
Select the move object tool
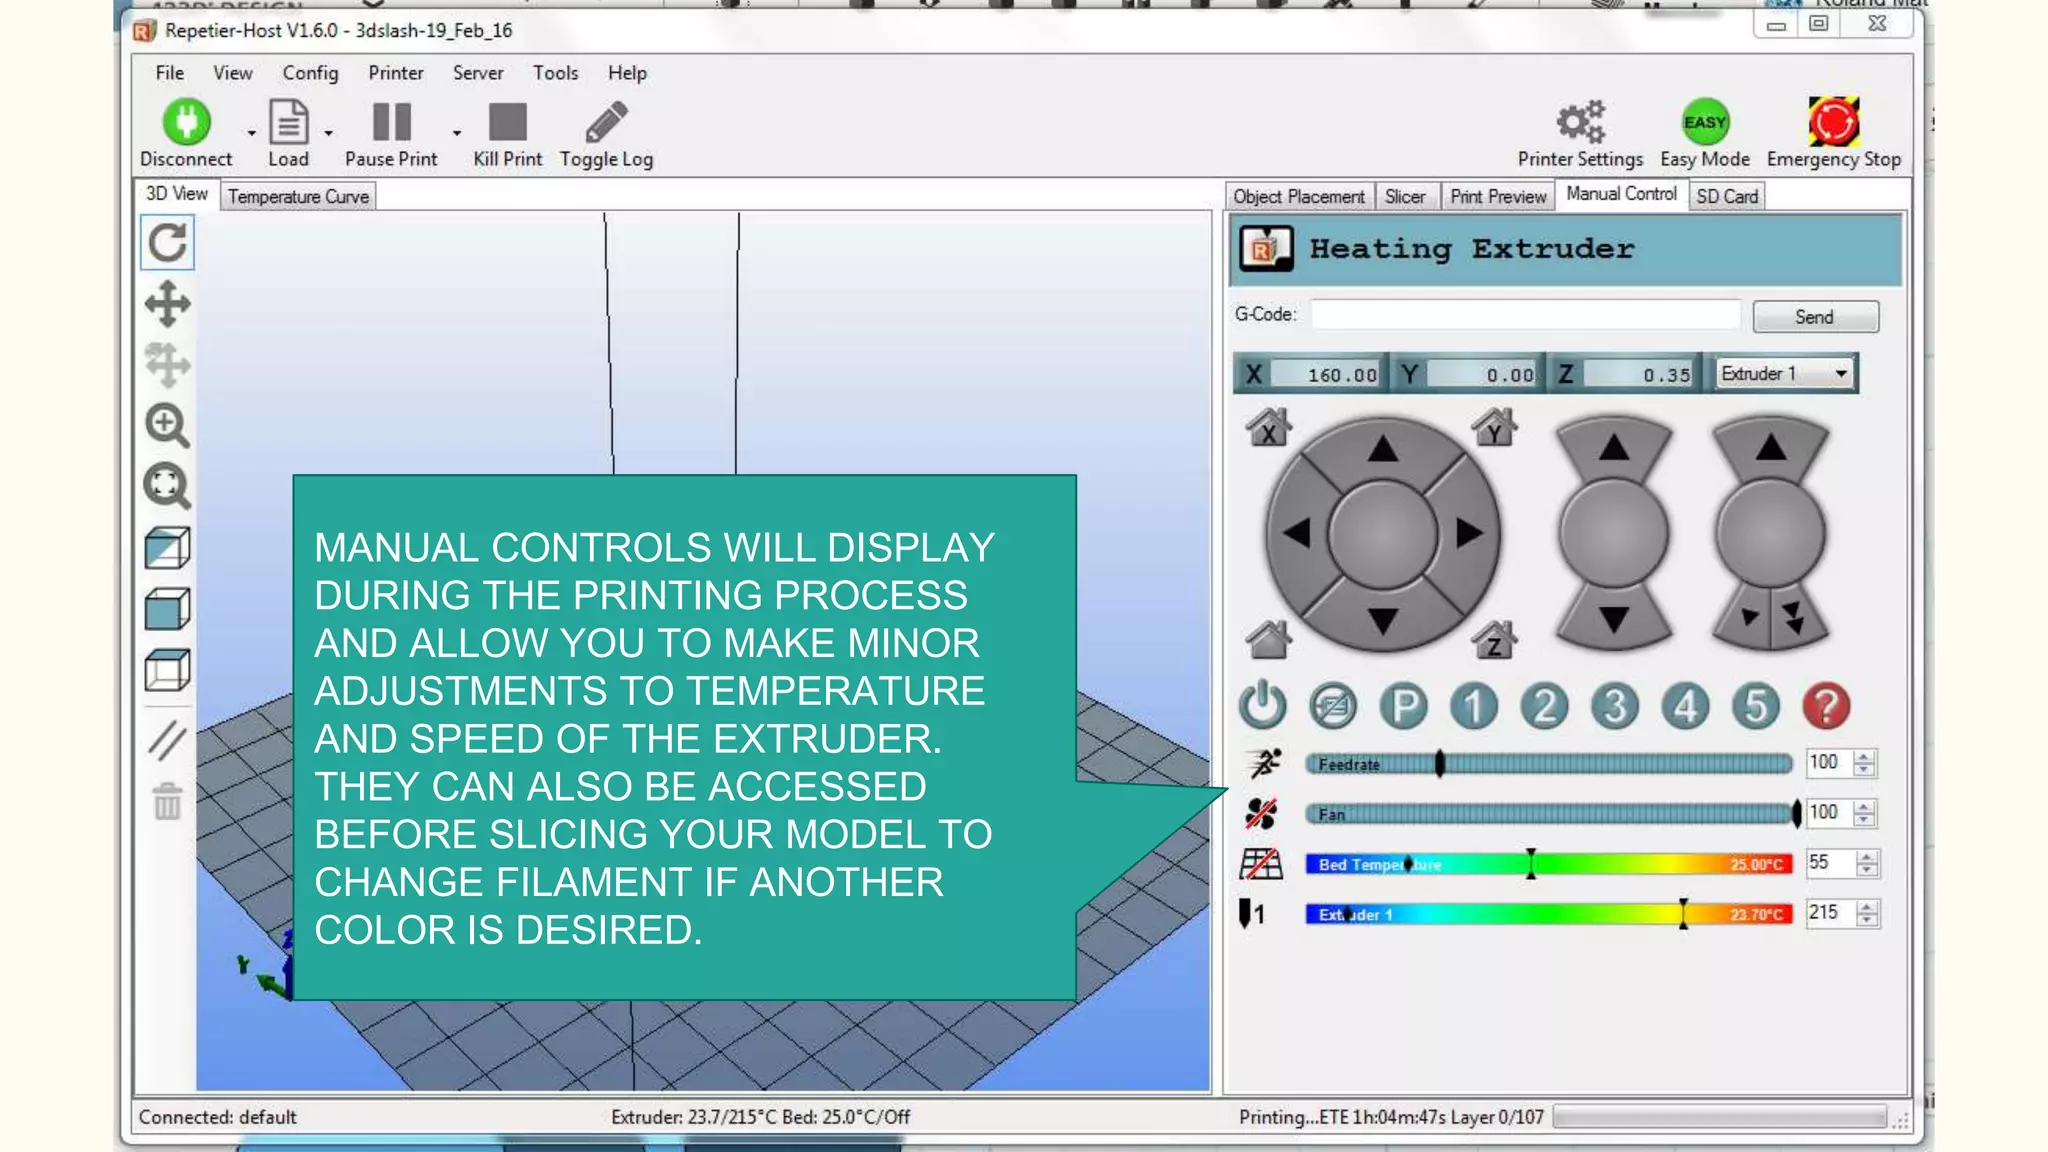click(x=167, y=365)
